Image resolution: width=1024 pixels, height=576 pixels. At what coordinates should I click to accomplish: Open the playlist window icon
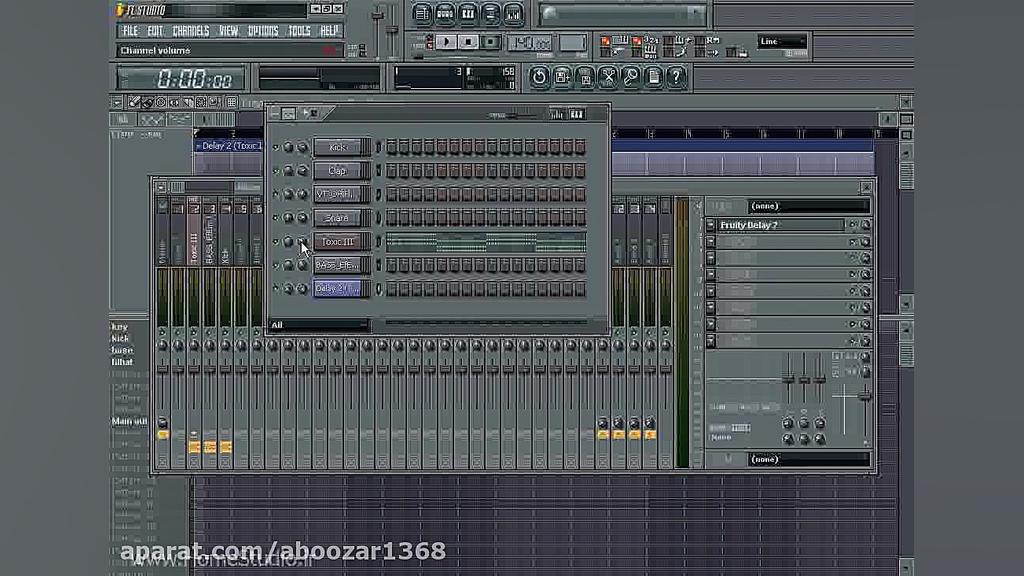[422, 14]
